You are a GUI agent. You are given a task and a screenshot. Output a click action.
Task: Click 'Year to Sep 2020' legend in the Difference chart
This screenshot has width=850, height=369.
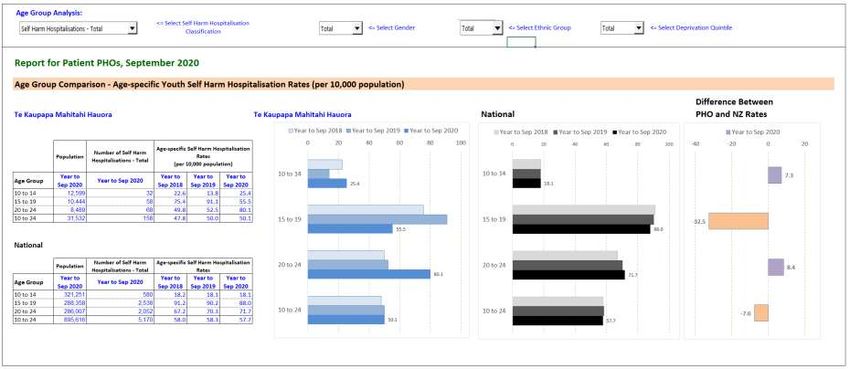pyautogui.click(x=753, y=132)
